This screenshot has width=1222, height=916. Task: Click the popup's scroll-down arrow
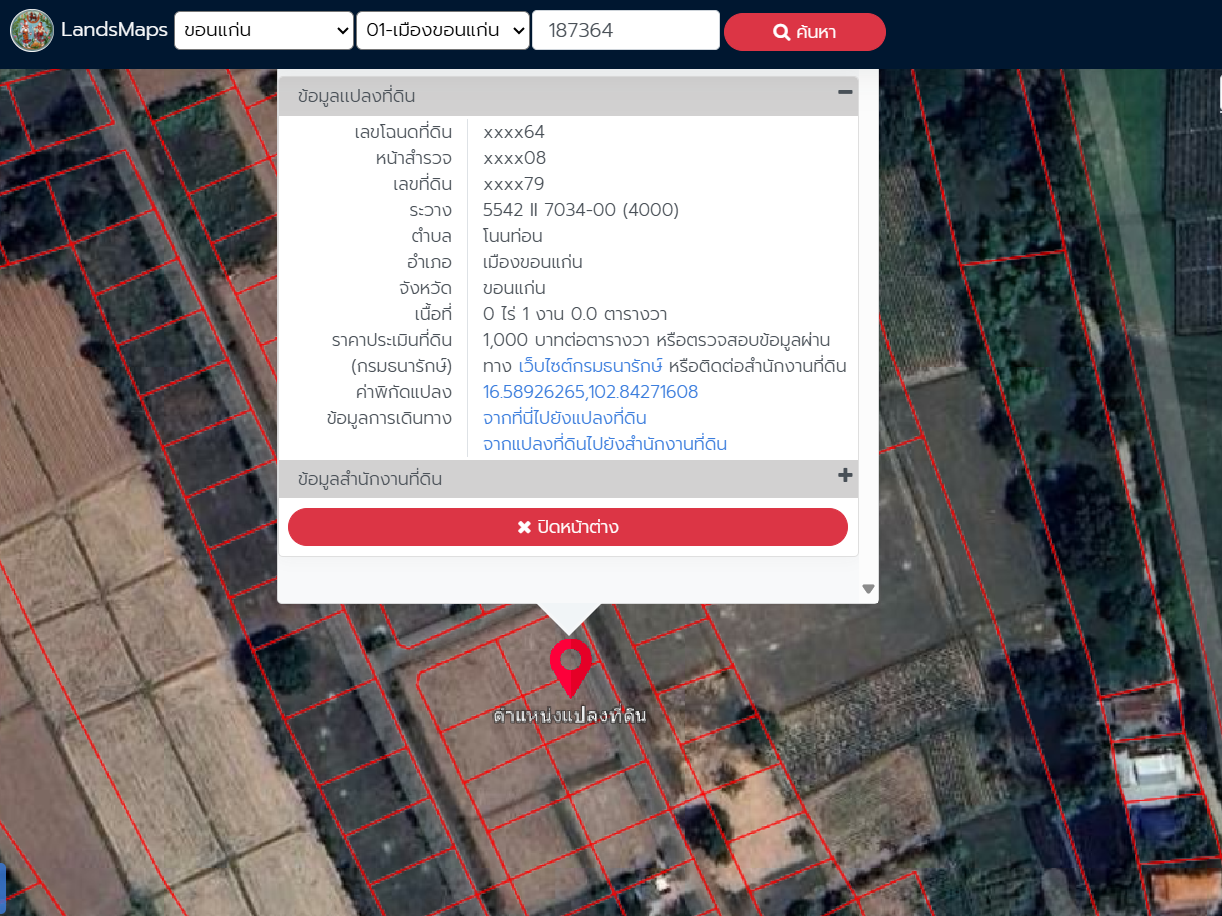coord(868,589)
